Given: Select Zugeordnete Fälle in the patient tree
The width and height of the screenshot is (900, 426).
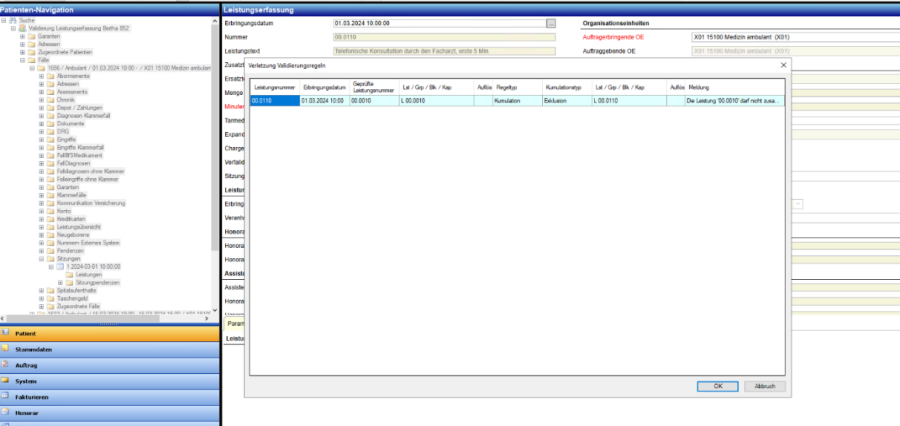Looking at the screenshot, I should [x=78, y=307].
